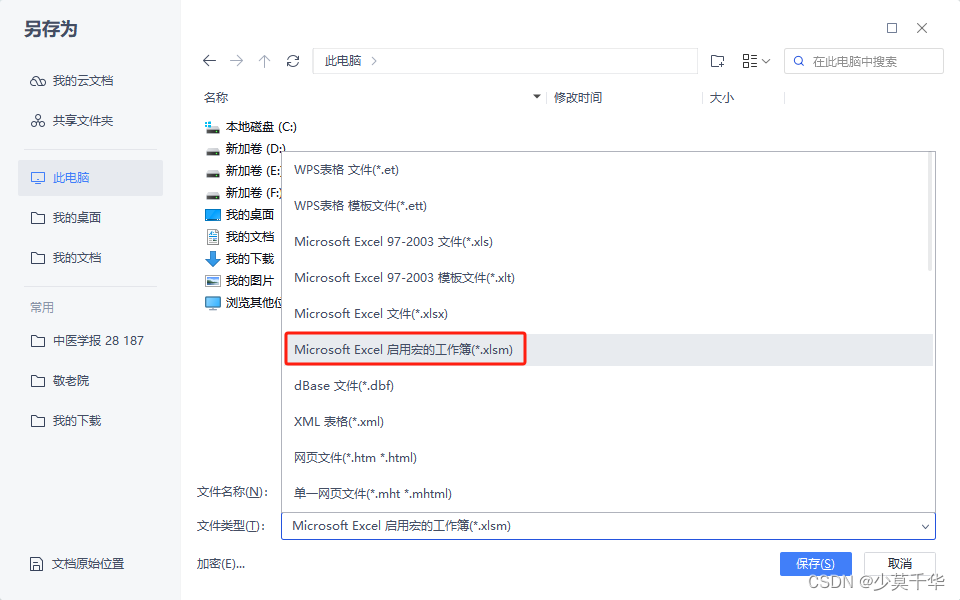
Task: Go forward with the right arrow
Action: point(236,61)
